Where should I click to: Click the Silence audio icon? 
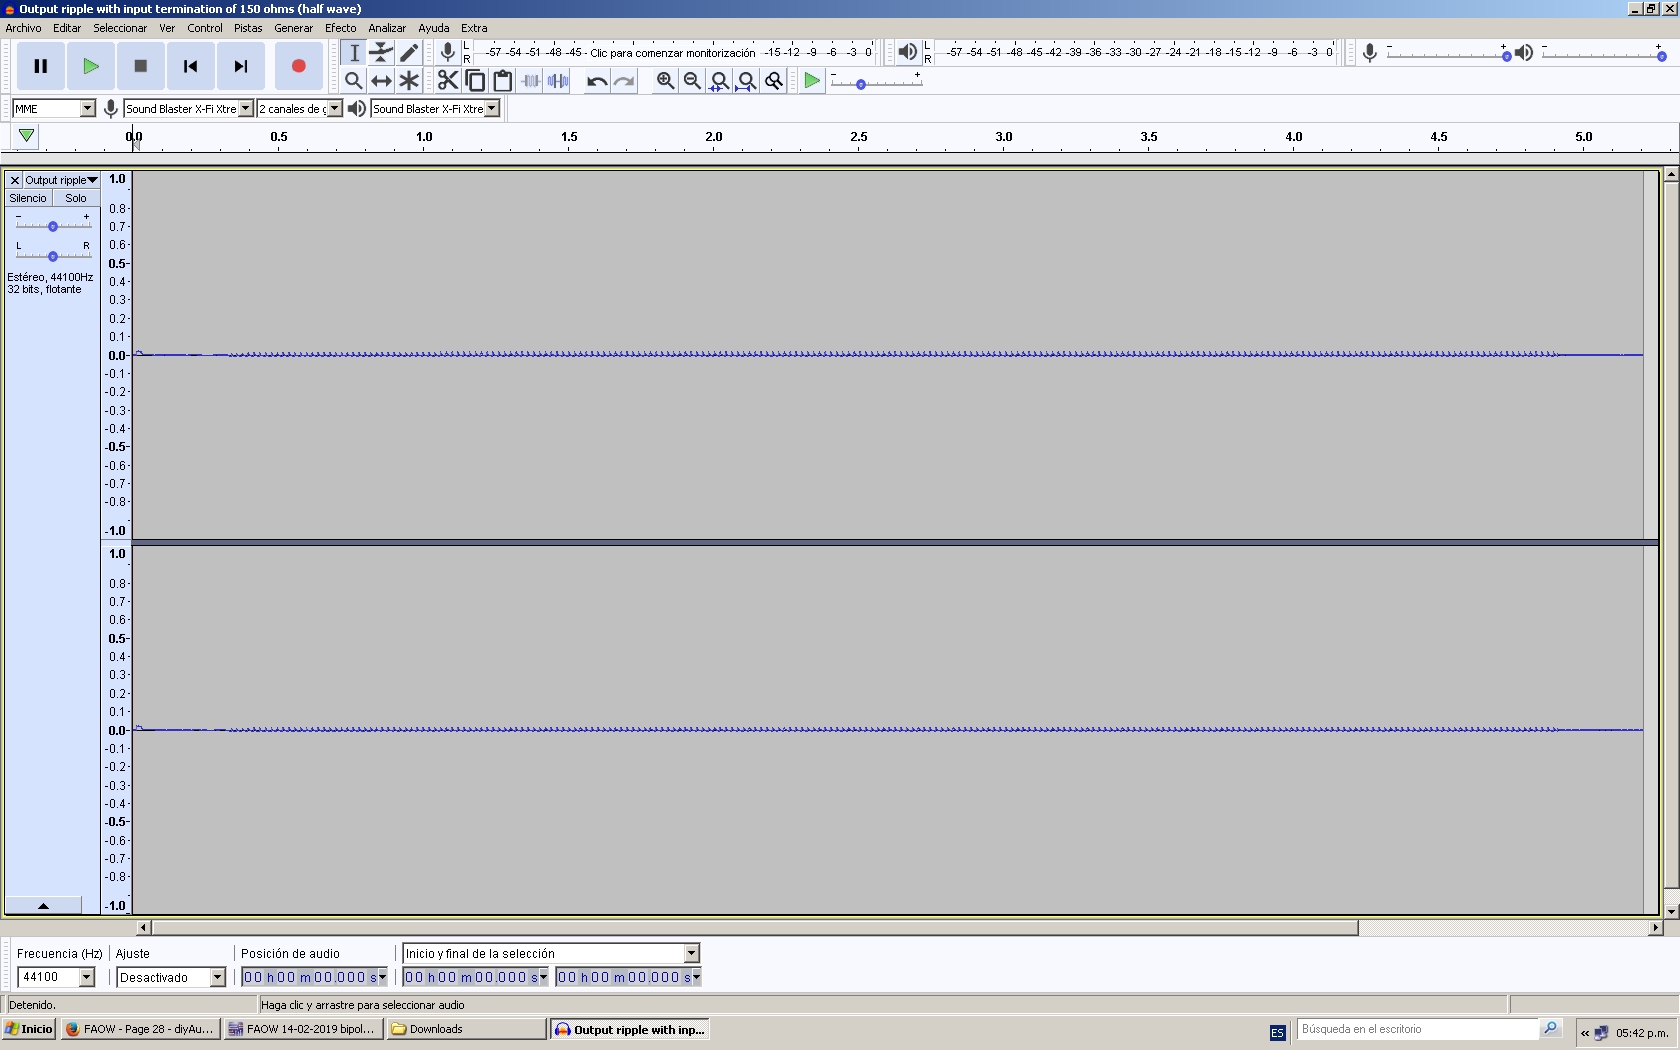coord(558,80)
